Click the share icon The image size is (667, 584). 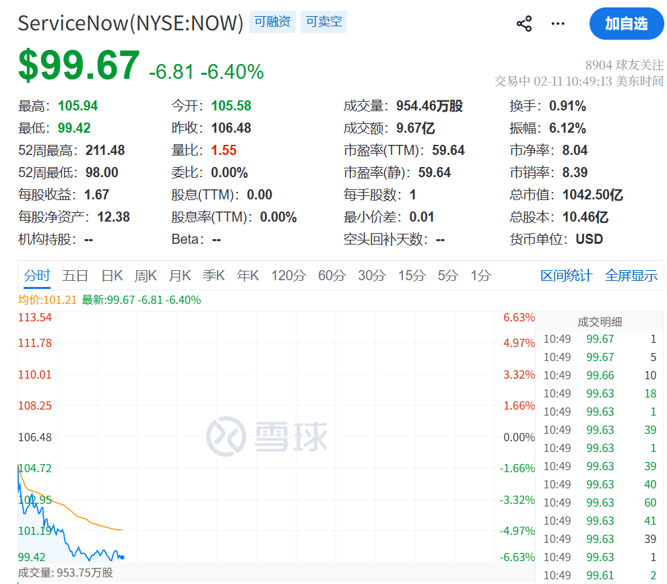coord(524,23)
